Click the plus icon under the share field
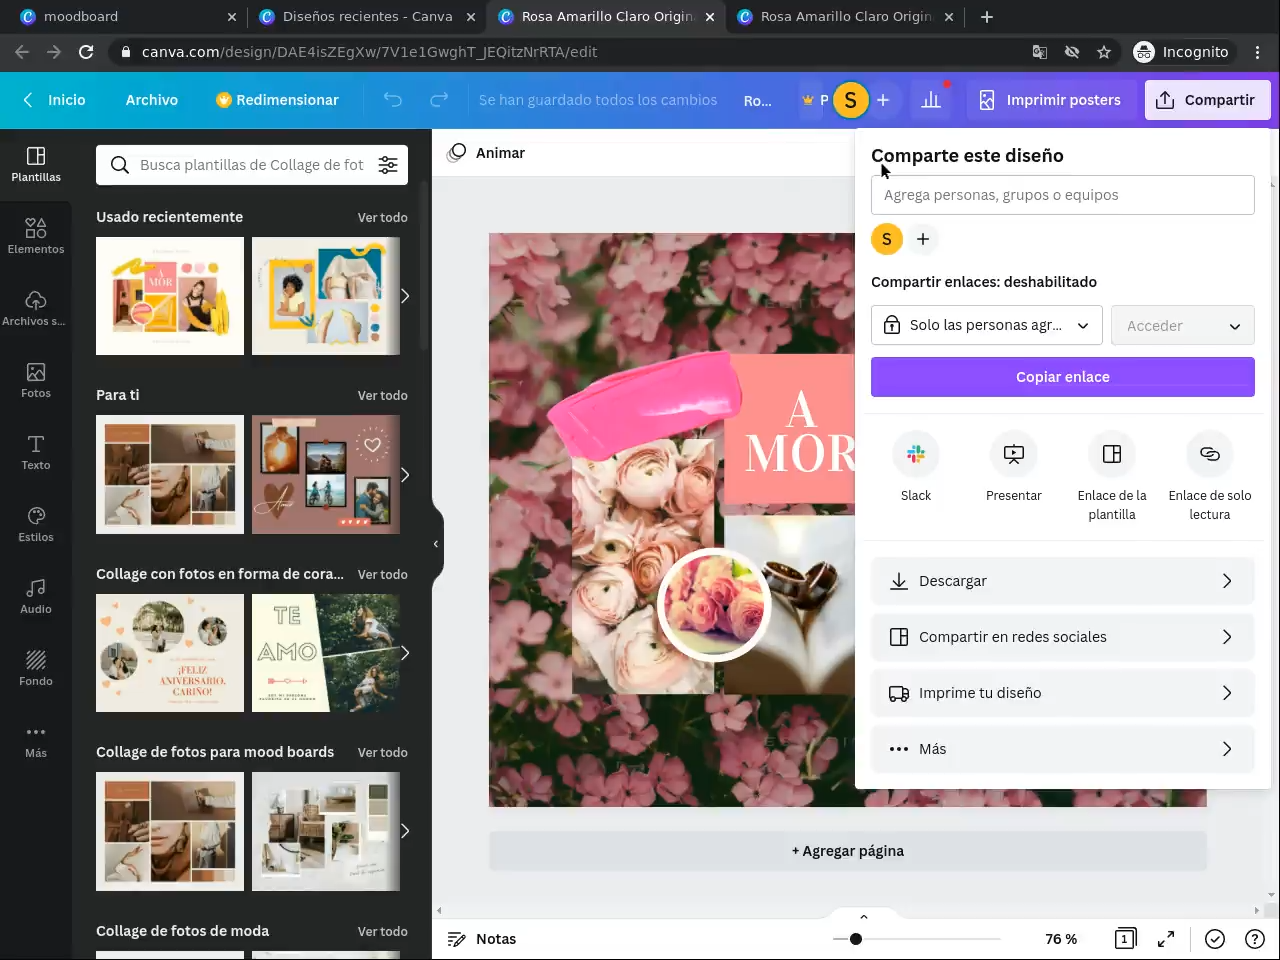Viewport: 1280px width, 960px height. (x=923, y=239)
